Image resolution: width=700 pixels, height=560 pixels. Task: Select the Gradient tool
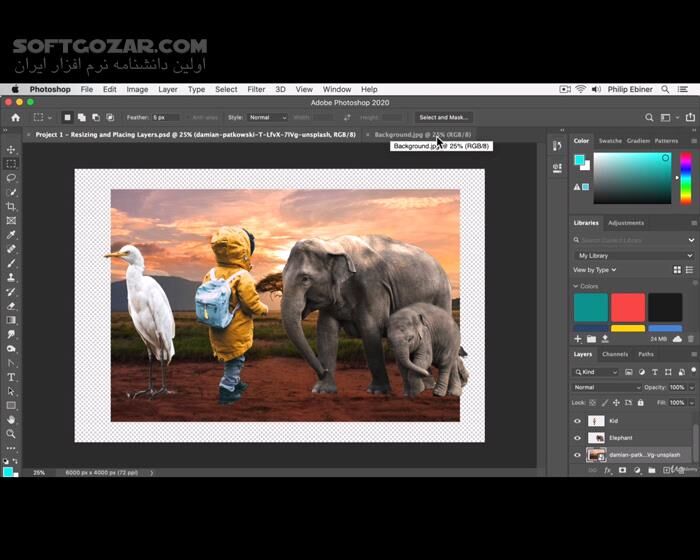click(11, 320)
